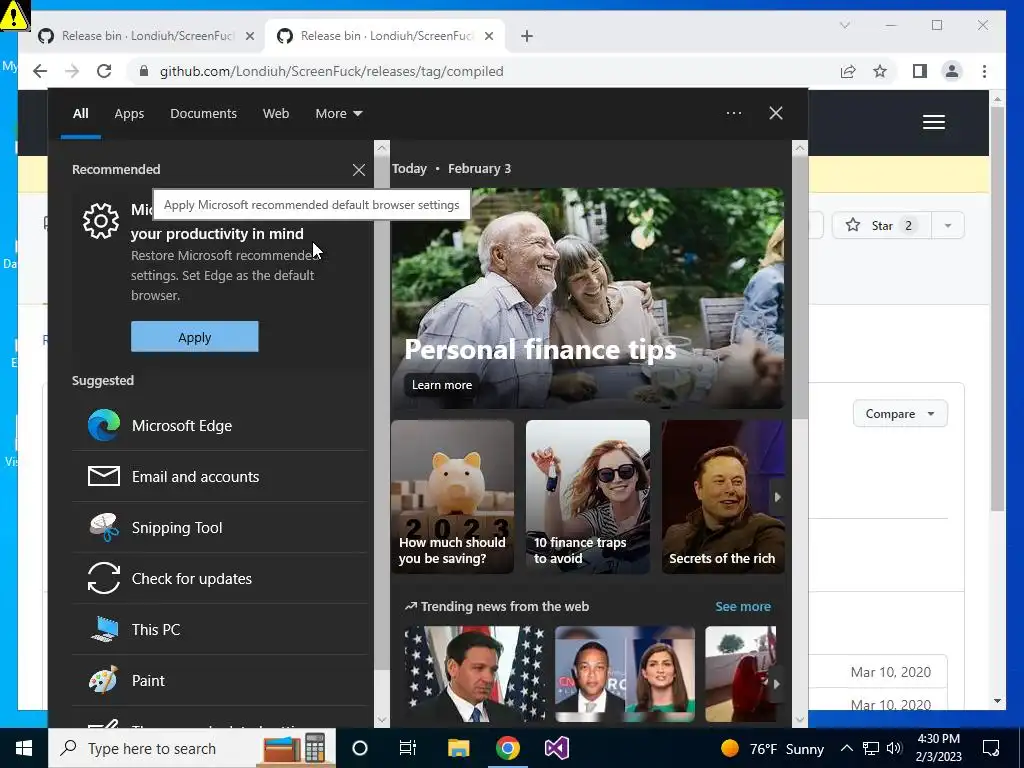Image resolution: width=1024 pixels, height=768 pixels.
Task: Select the Documents search tab
Action: (203, 114)
